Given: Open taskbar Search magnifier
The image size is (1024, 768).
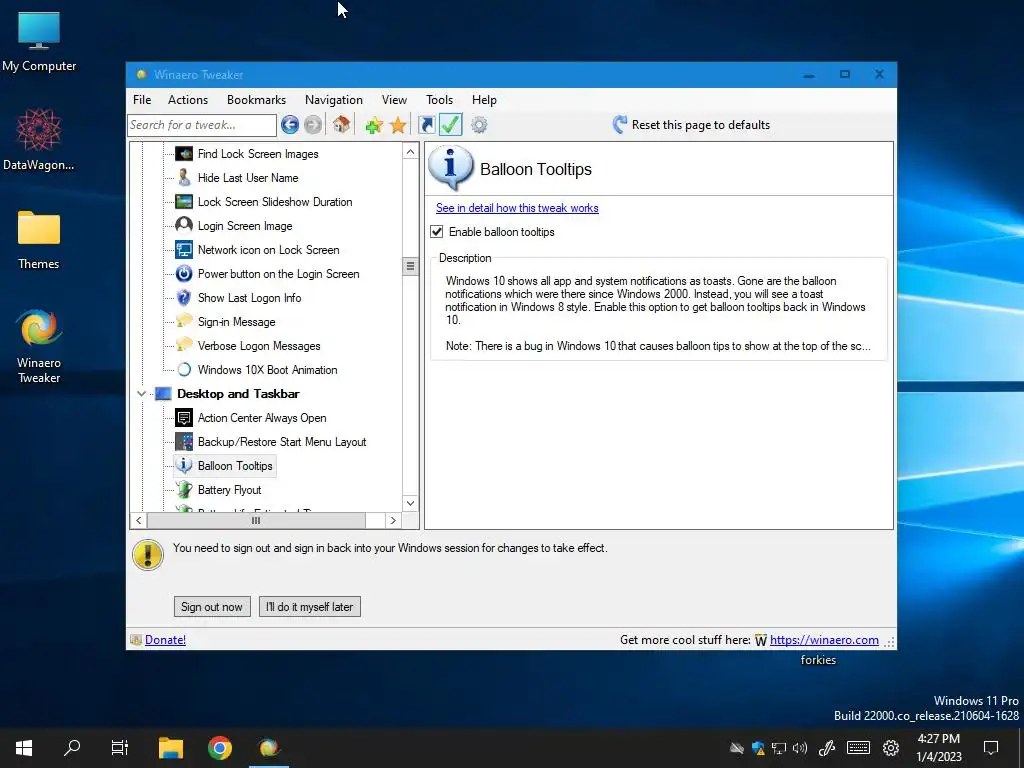Looking at the screenshot, I should 72,748.
